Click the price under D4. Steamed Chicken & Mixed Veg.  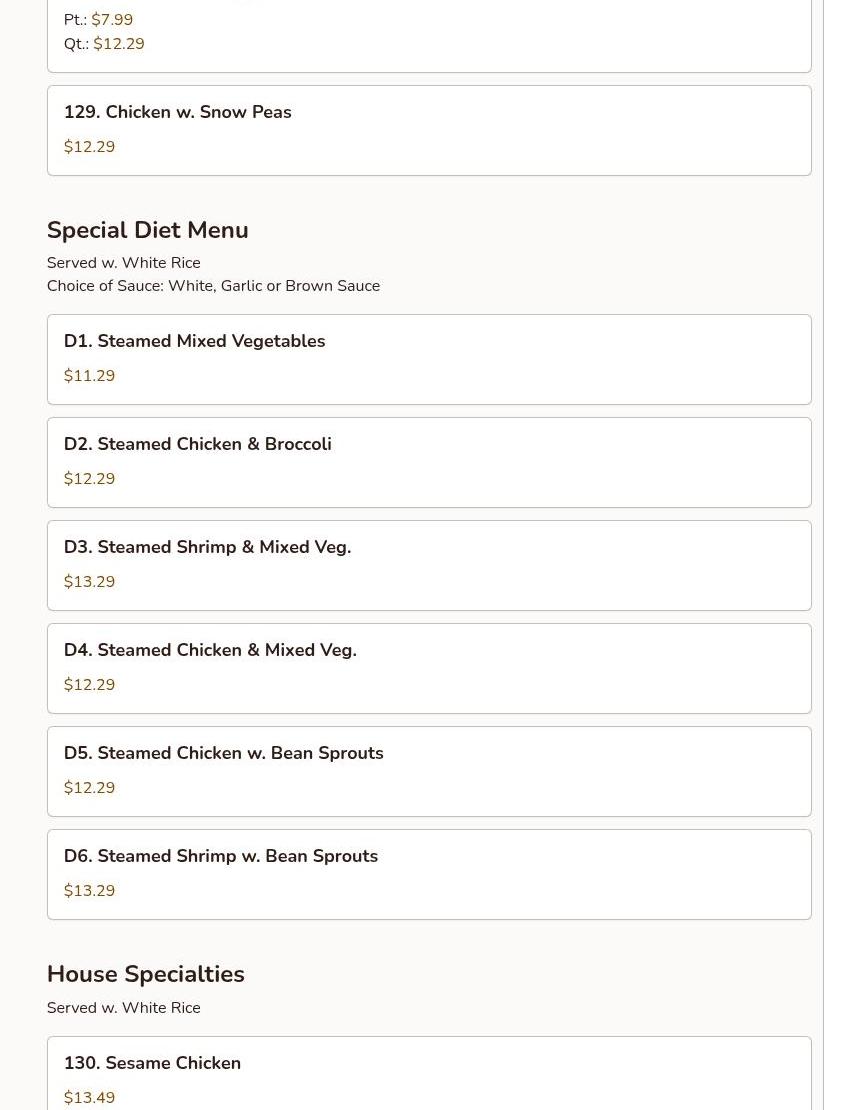[89, 685]
